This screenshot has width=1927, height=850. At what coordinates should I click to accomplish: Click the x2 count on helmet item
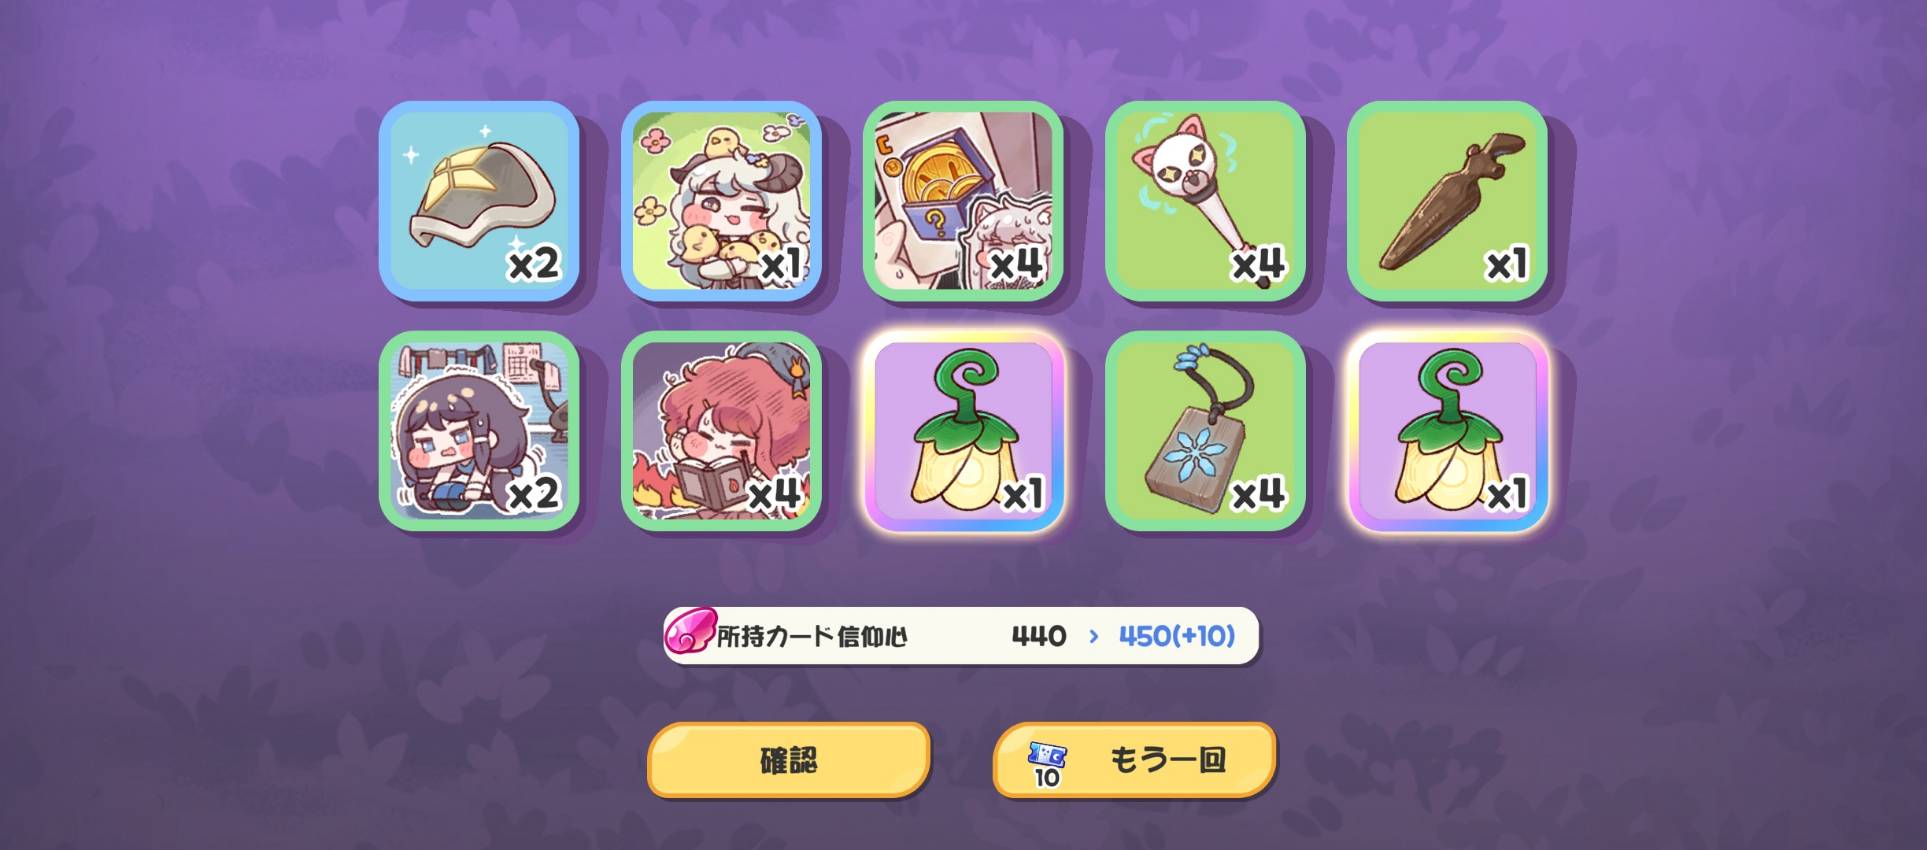click(534, 264)
